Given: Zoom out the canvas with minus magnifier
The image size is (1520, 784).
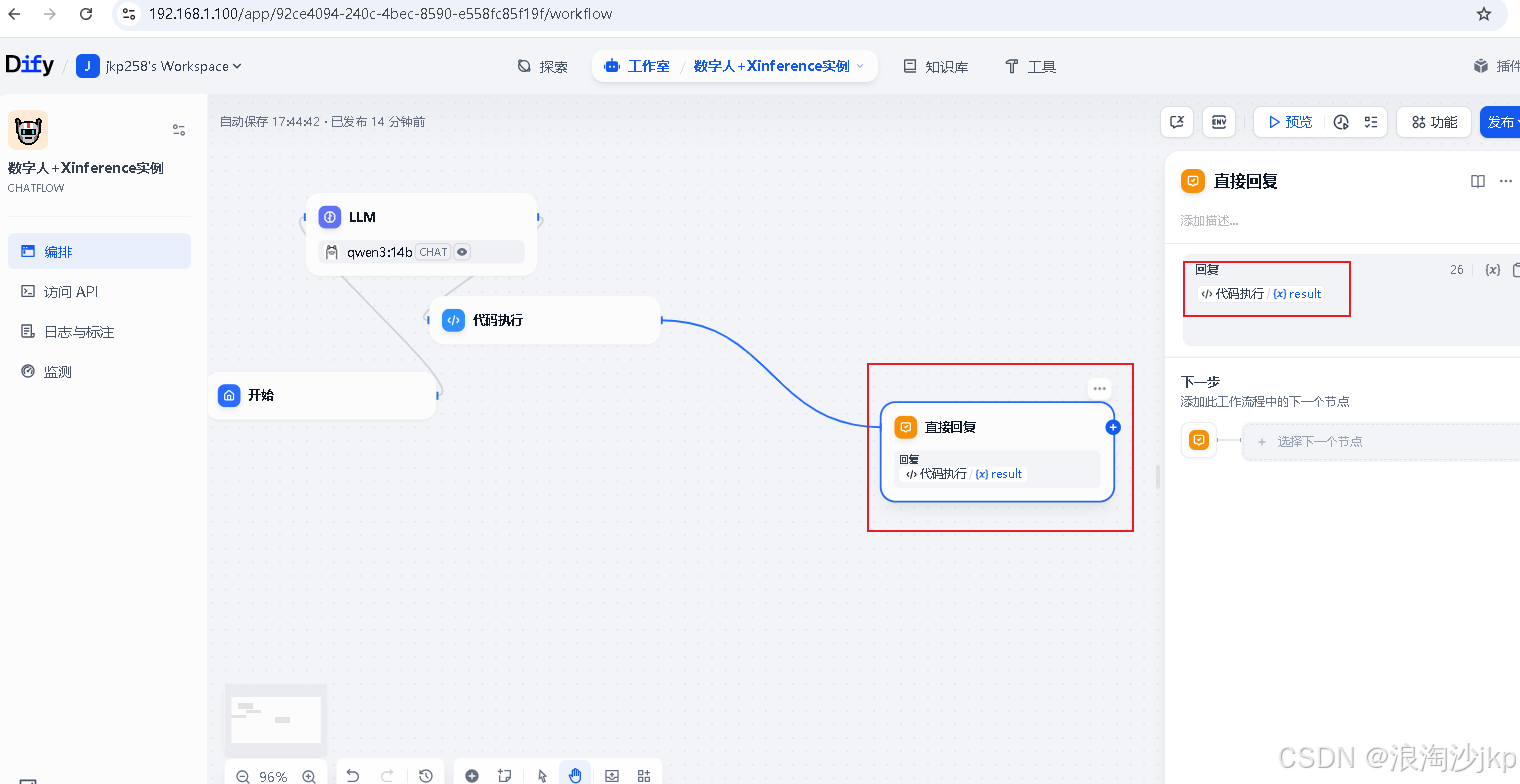Looking at the screenshot, I should (x=242, y=776).
